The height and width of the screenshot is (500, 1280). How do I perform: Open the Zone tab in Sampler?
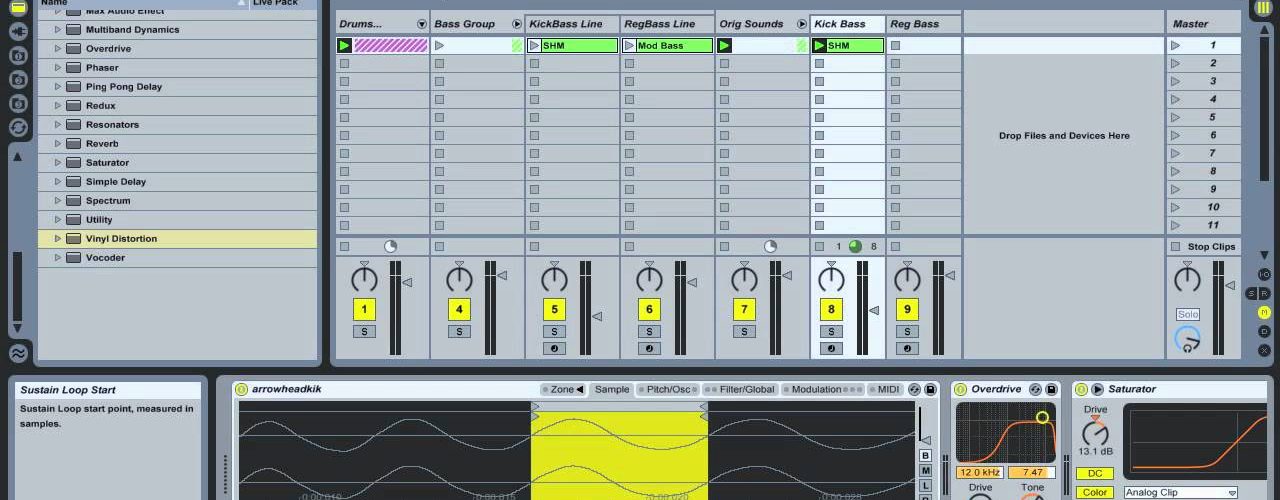563,390
